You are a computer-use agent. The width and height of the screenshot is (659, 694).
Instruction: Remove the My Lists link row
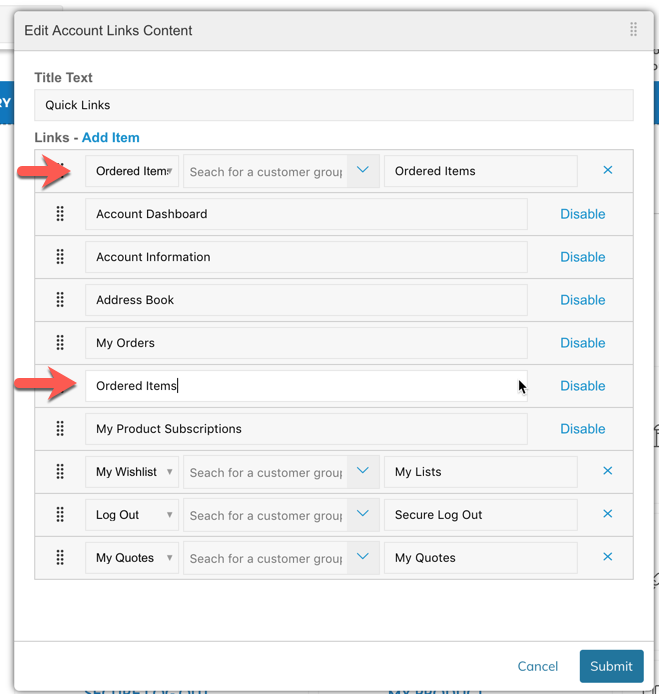pos(608,470)
